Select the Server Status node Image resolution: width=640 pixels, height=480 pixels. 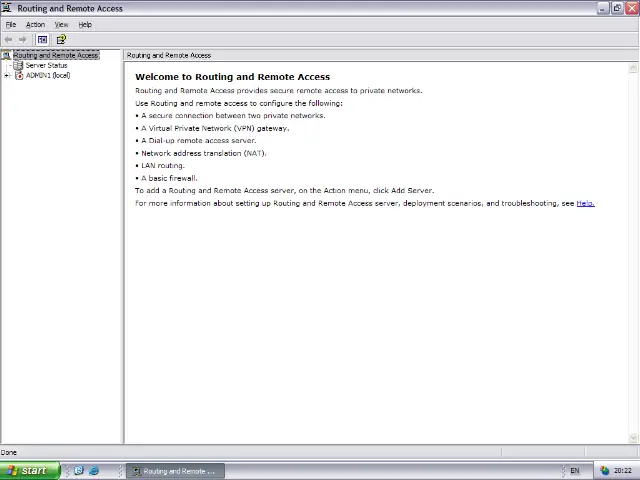[x=46, y=65]
